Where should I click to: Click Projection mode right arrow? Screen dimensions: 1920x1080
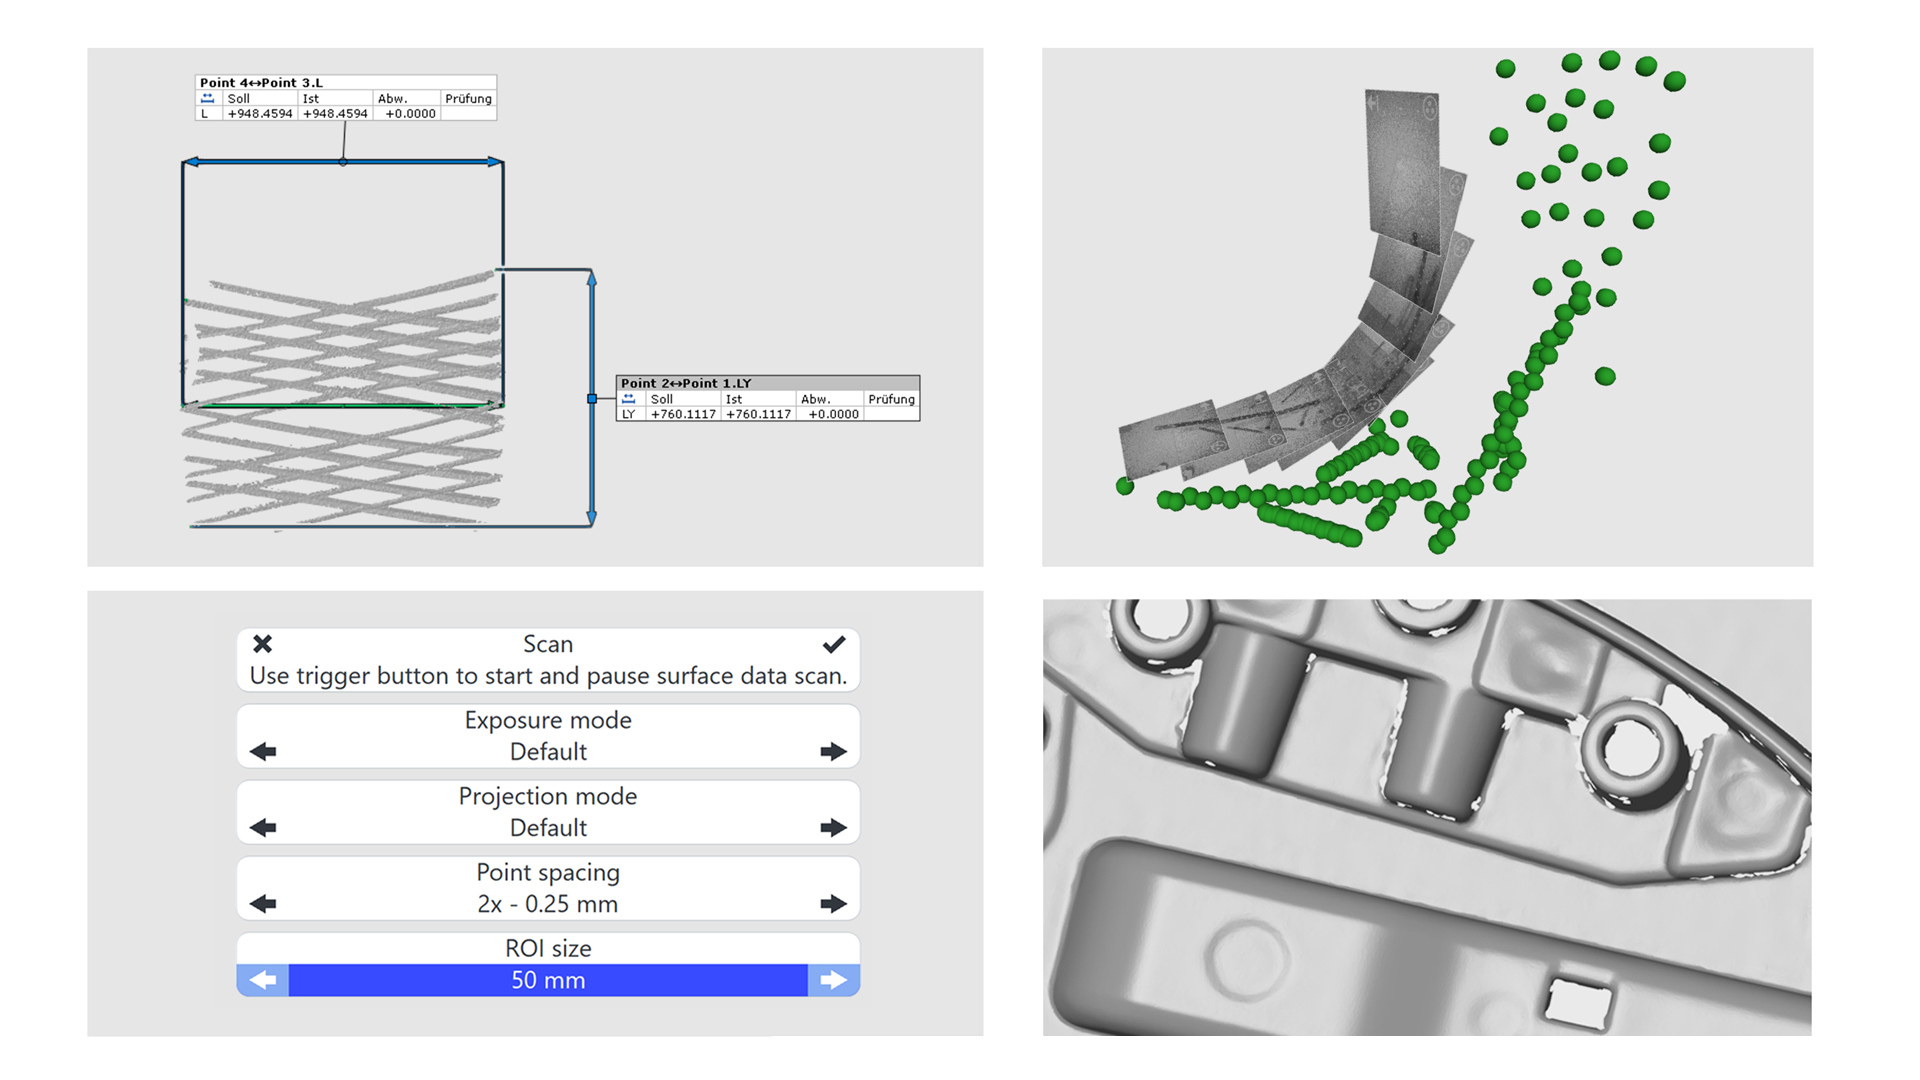833,828
